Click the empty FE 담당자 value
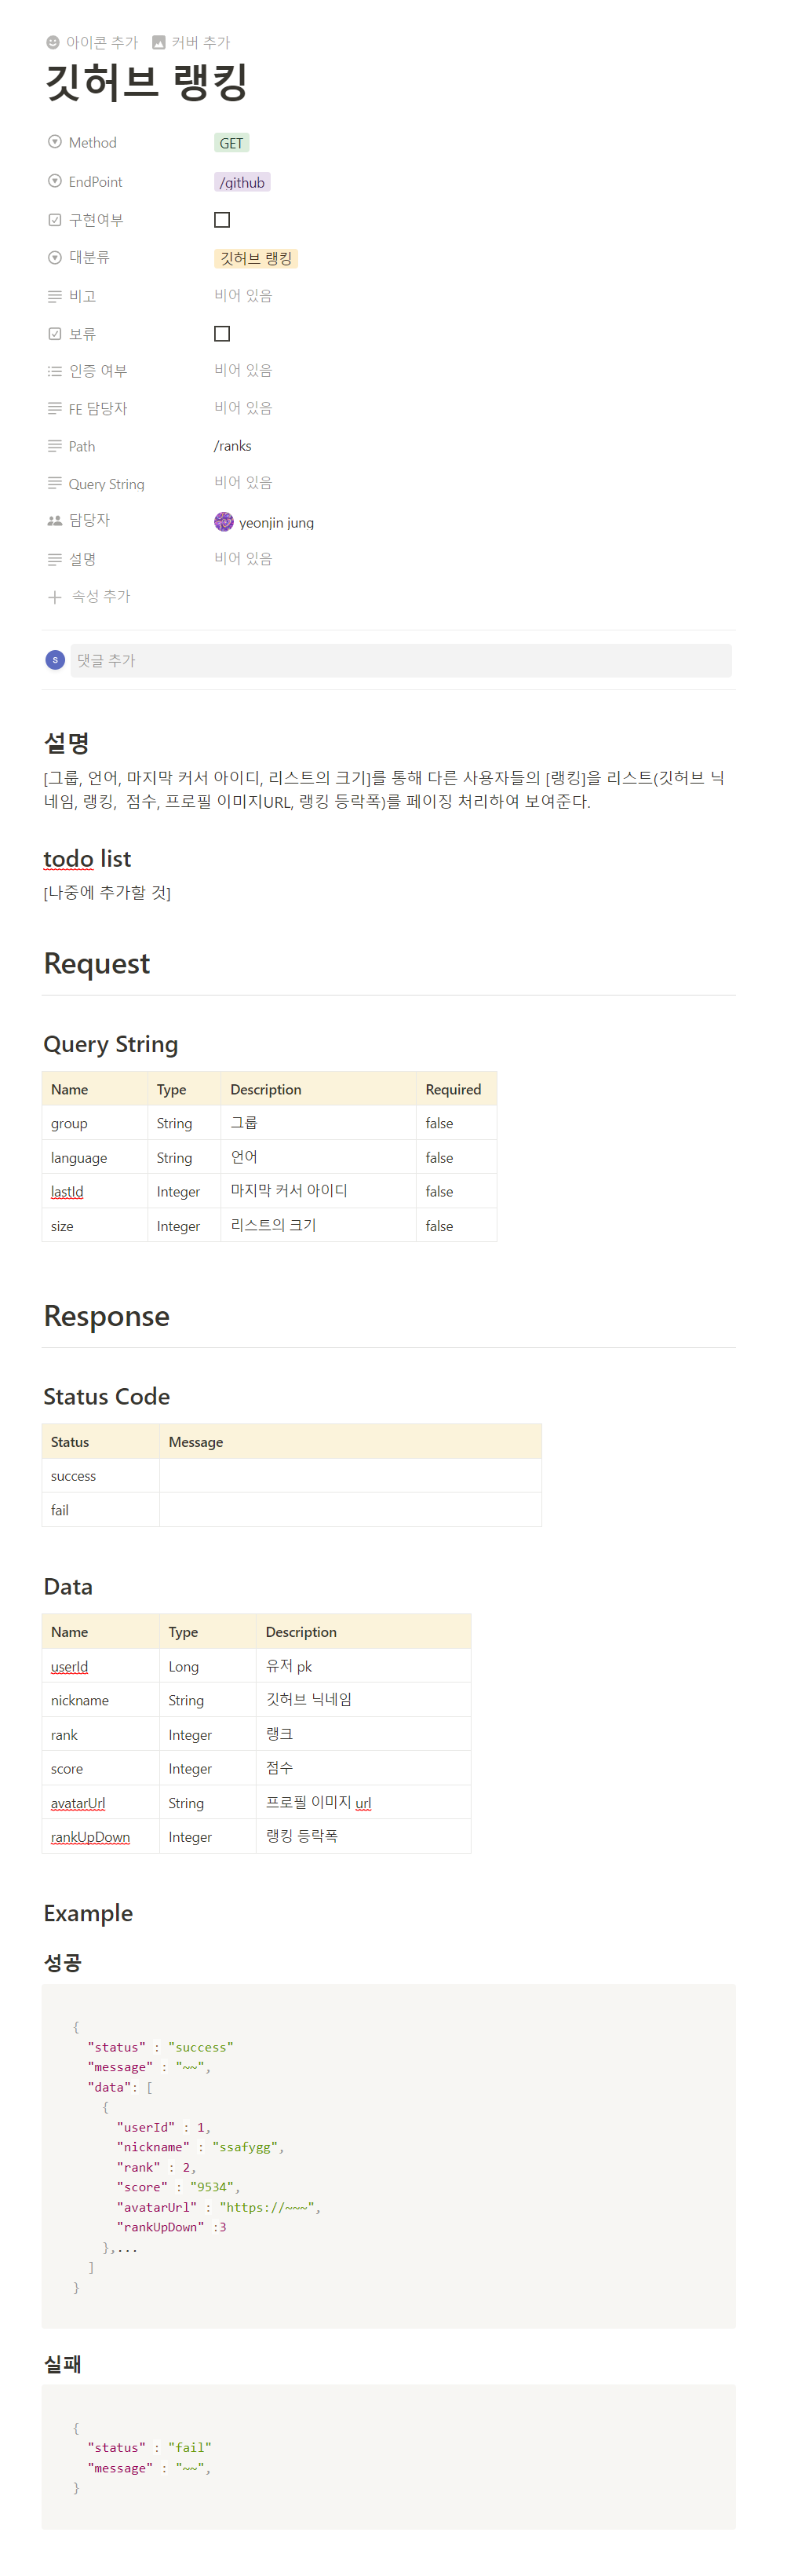The image size is (798, 2576). [243, 408]
